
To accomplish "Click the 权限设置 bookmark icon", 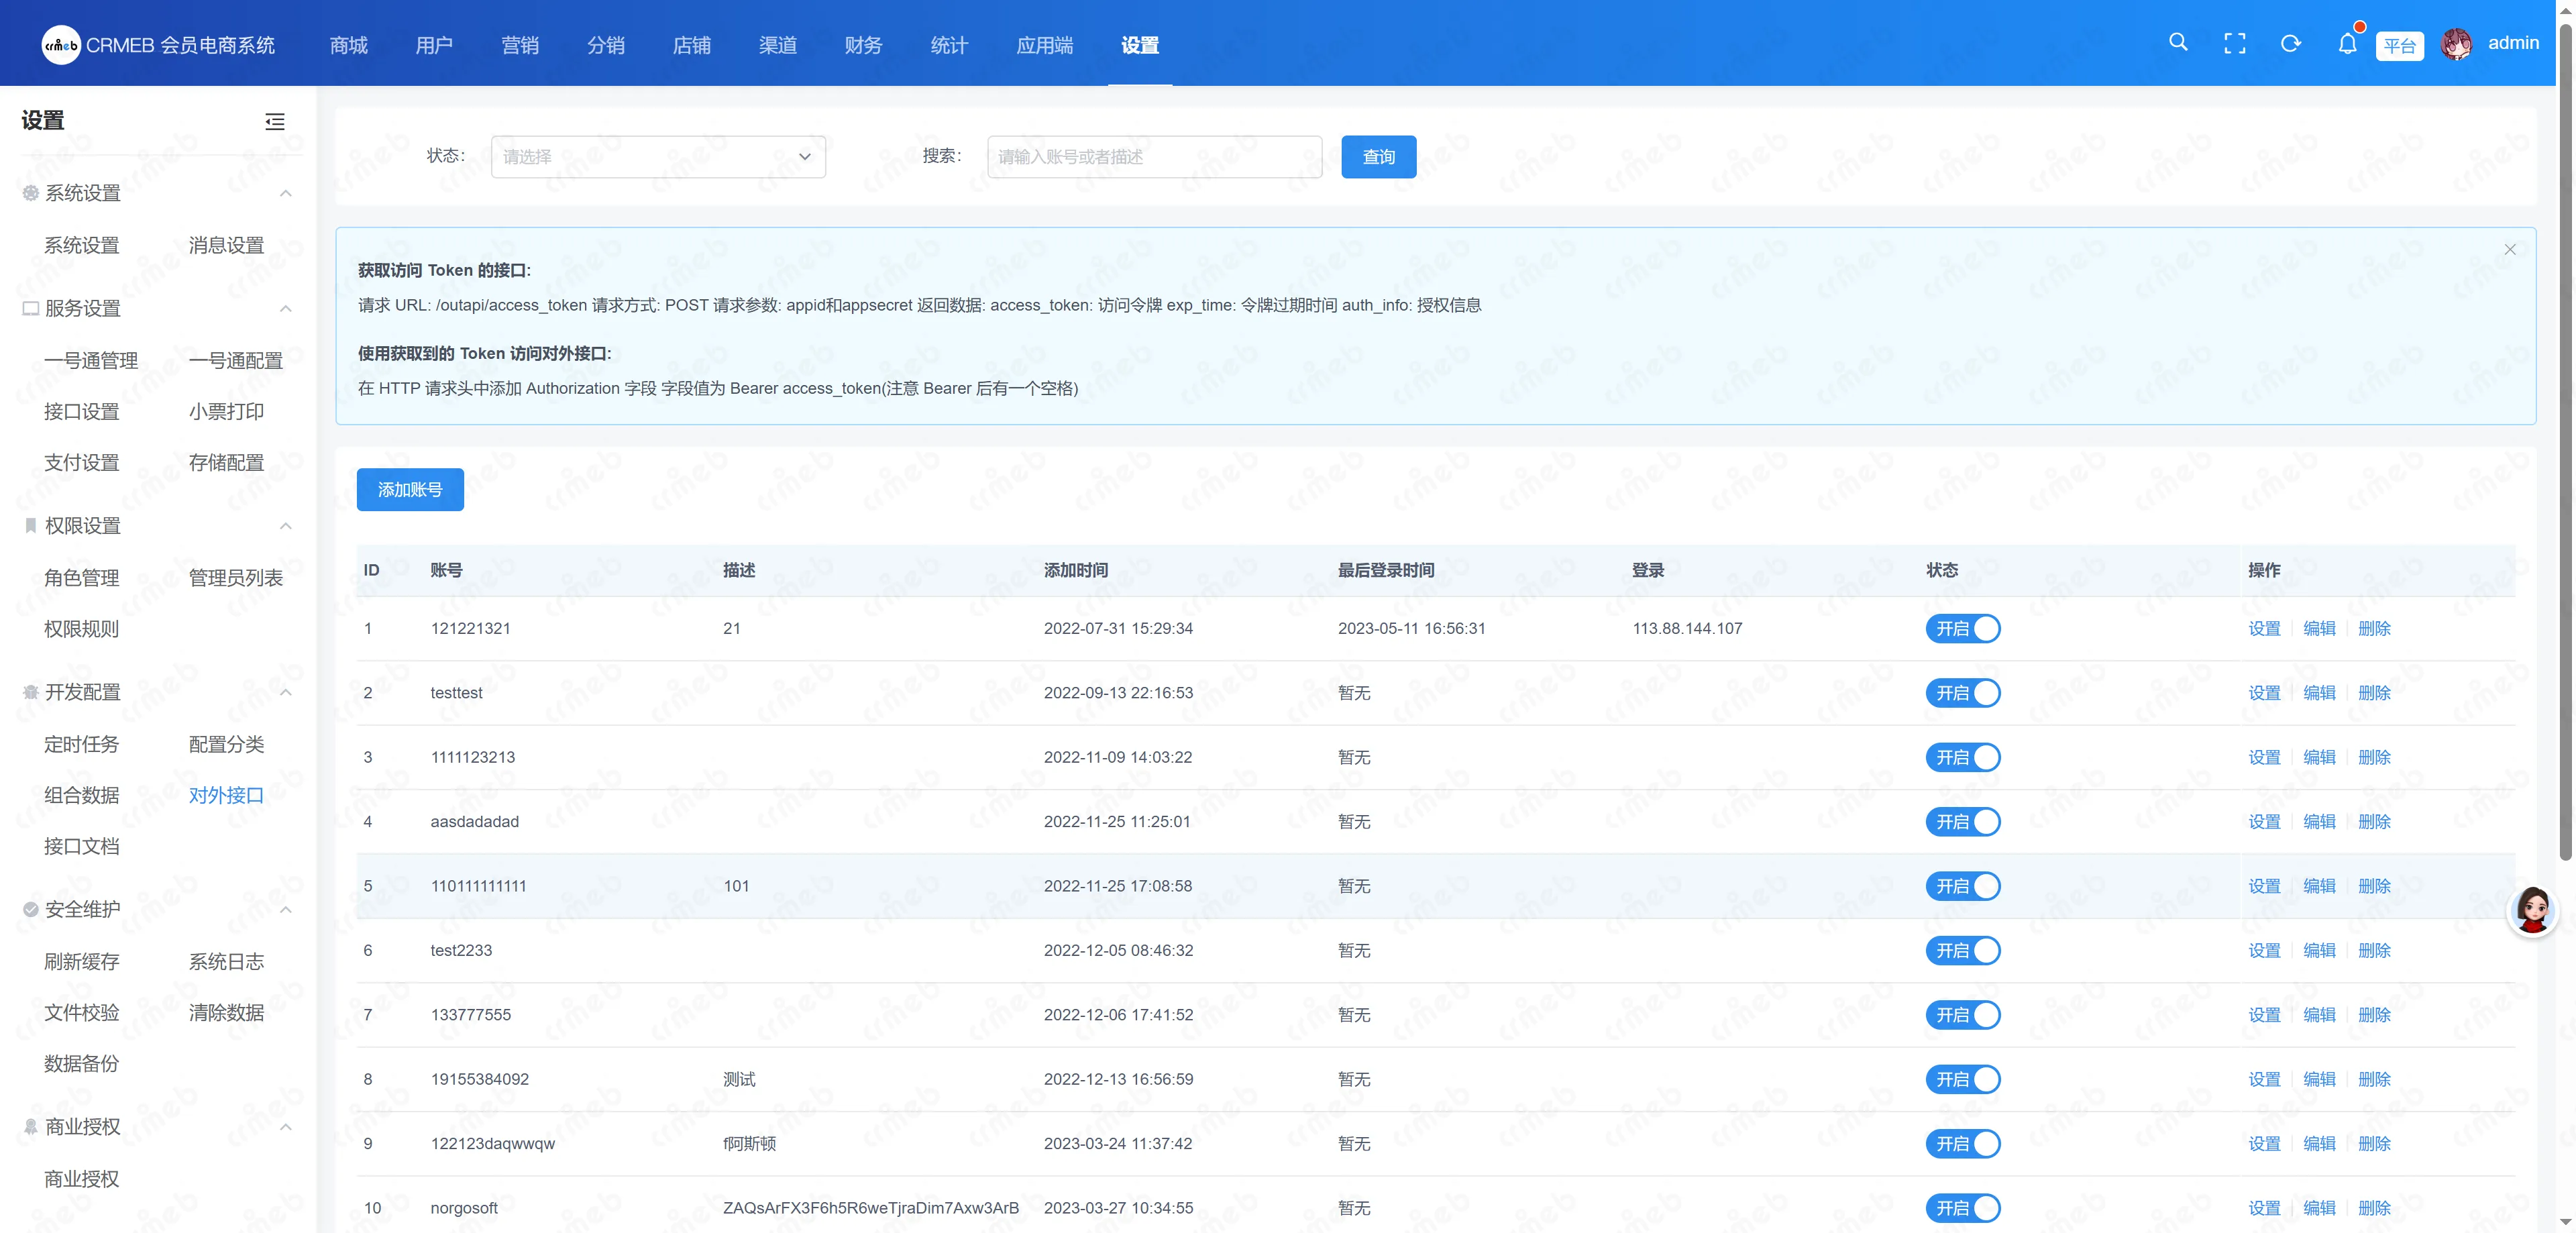I will coord(31,526).
